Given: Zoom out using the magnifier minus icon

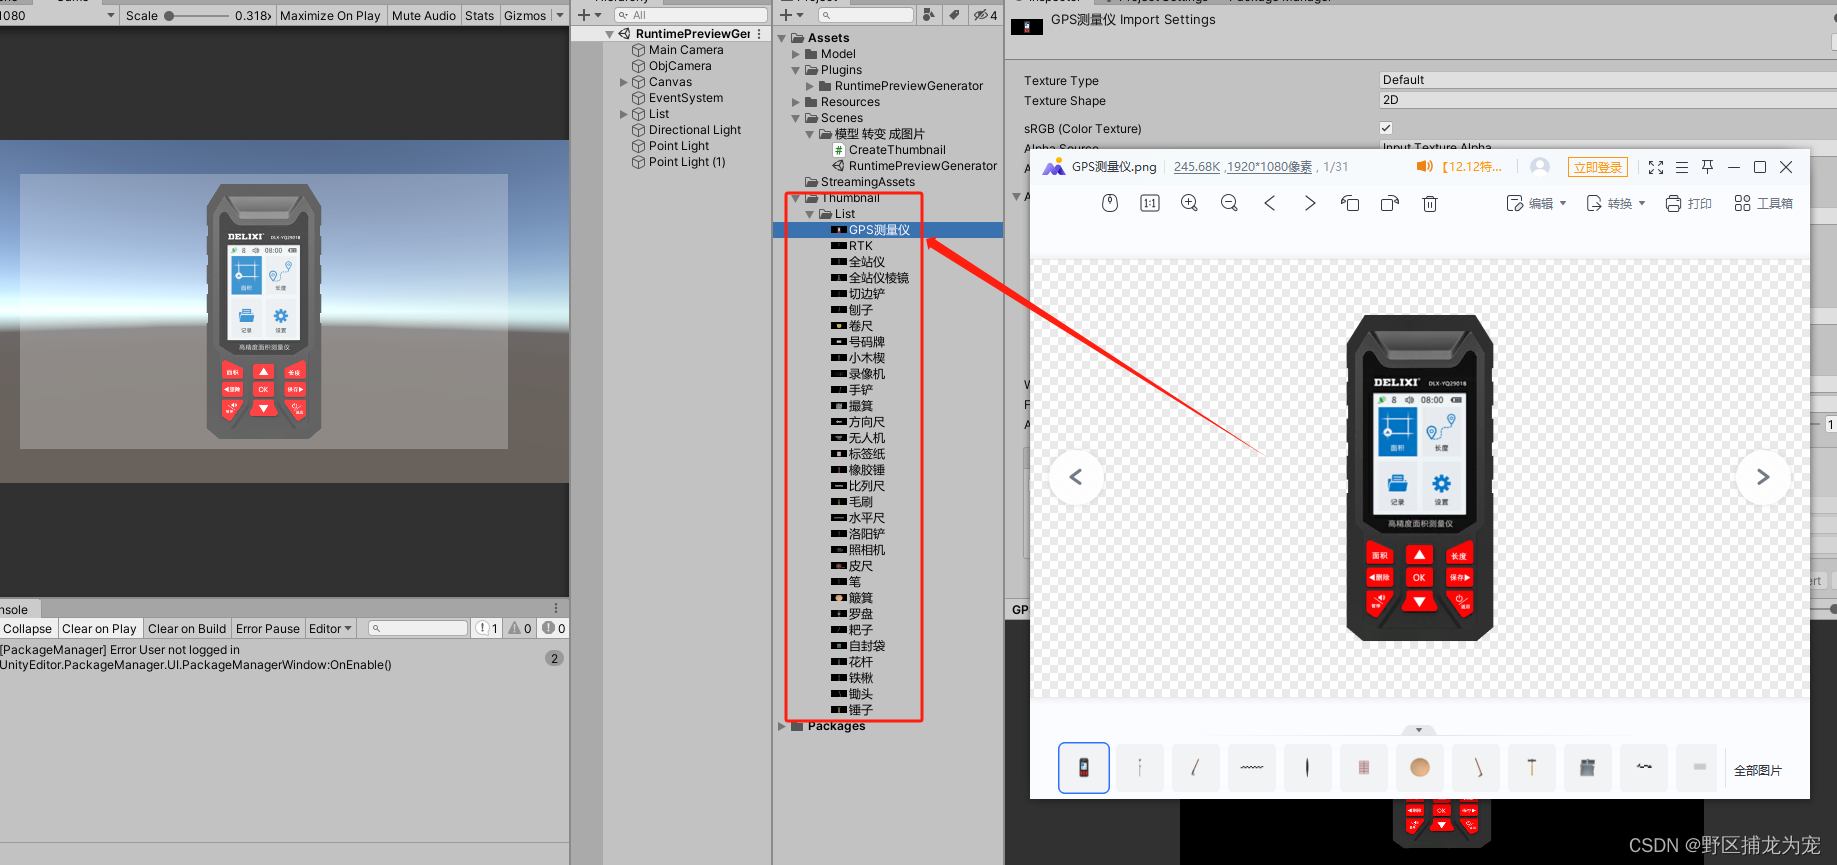Looking at the screenshot, I should coord(1229,203).
